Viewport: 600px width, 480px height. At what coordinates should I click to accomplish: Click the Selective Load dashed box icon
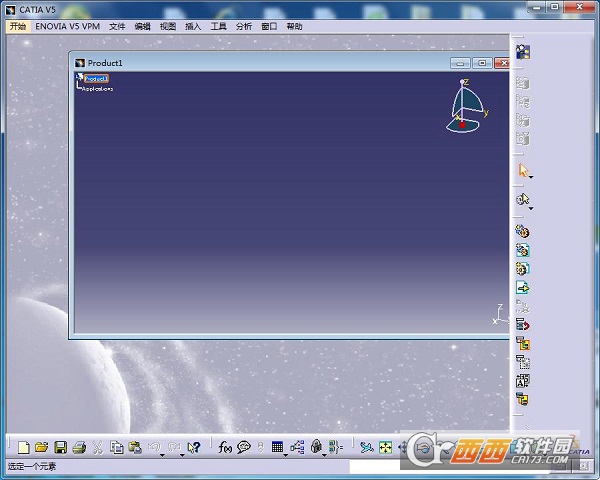coord(523,362)
